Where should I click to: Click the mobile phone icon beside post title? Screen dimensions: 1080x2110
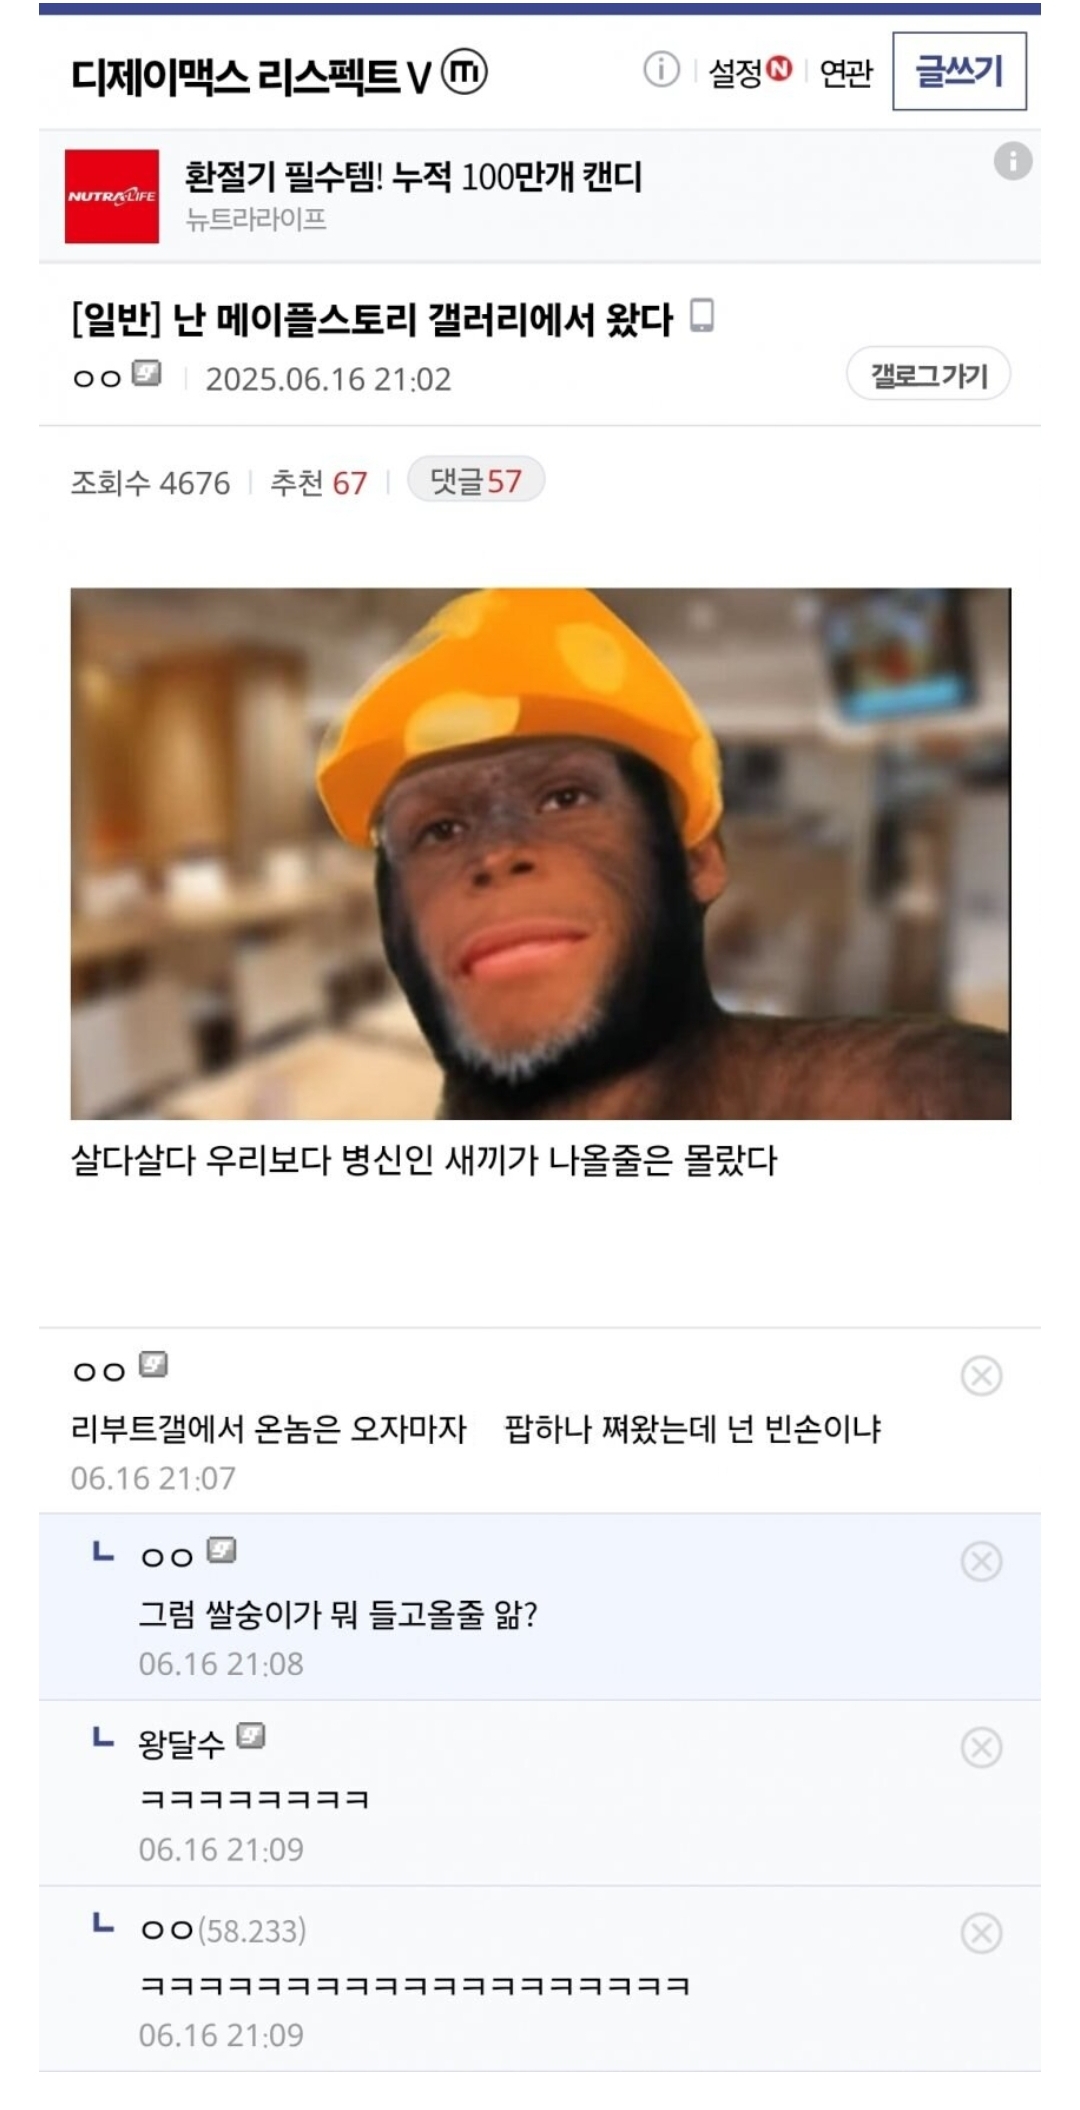pos(702,316)
